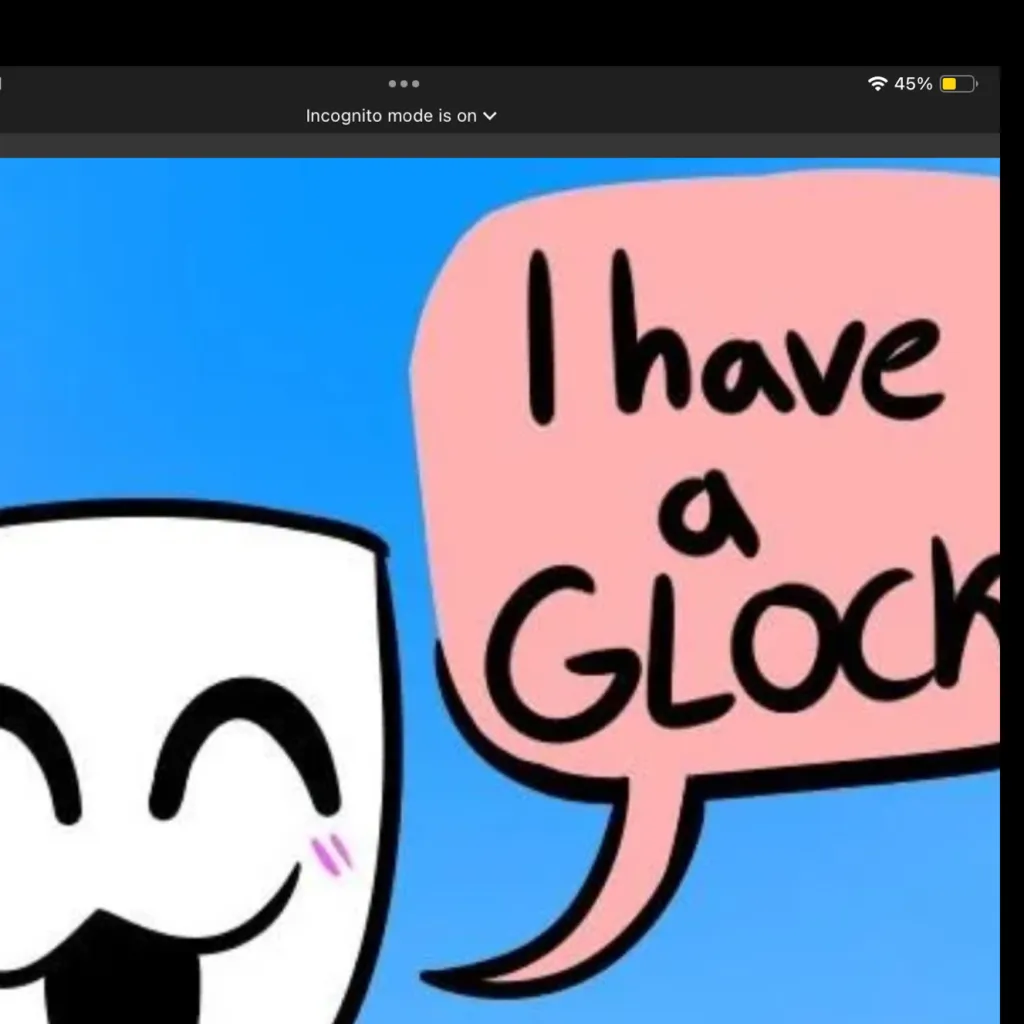Expand the Incognito mode is on dropdown
1024x1024 pixels.
click(401, 116)
